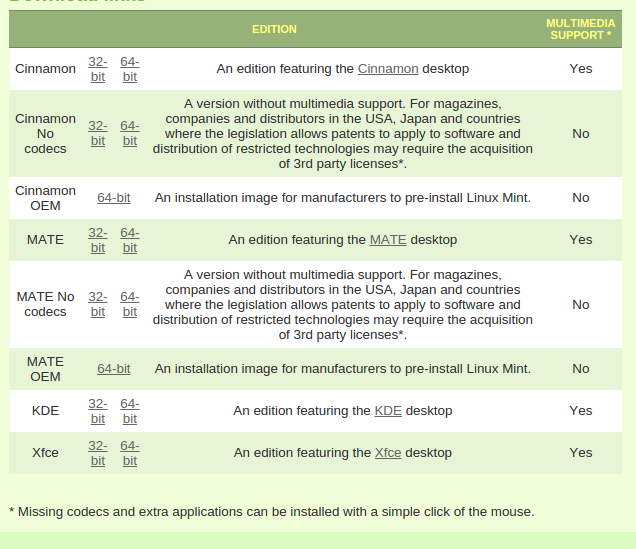Open the Cinnamon 32-bit download link
Image resolution: width=636 pixels, height=549 pixels.
tap(98, 69)
